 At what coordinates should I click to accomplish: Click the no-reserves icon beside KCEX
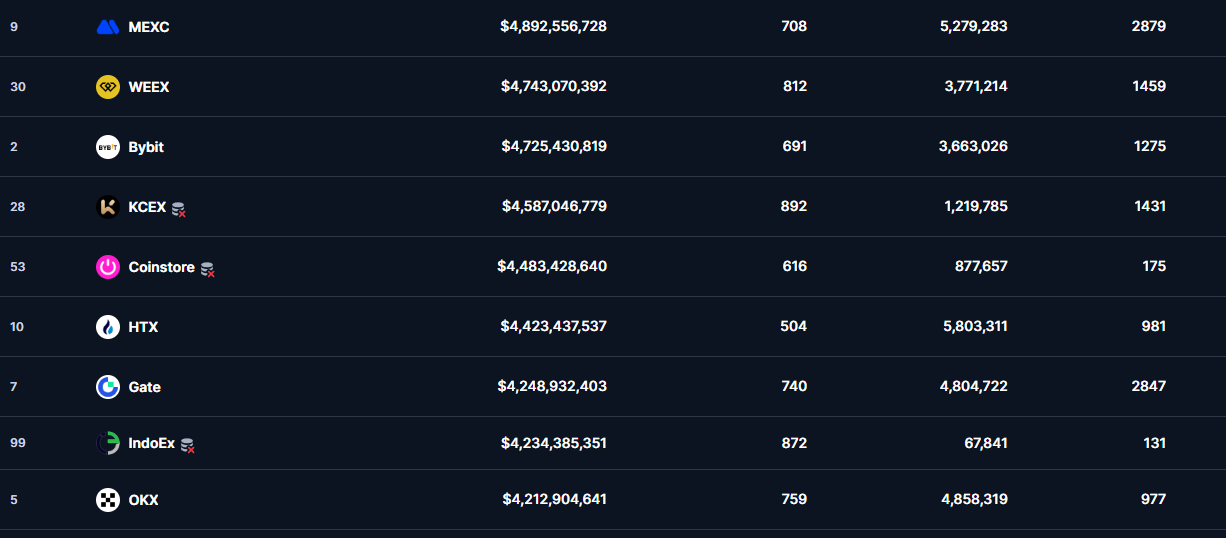(x=179, y=209)
